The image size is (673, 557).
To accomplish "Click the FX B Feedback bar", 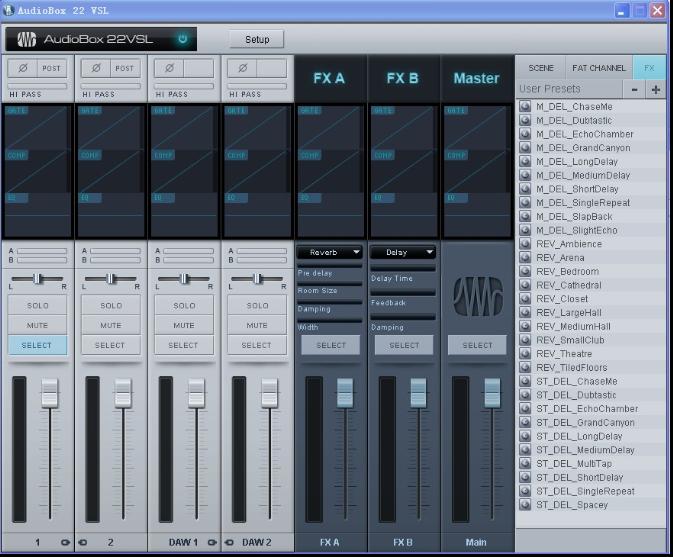I will click(403, 293).
